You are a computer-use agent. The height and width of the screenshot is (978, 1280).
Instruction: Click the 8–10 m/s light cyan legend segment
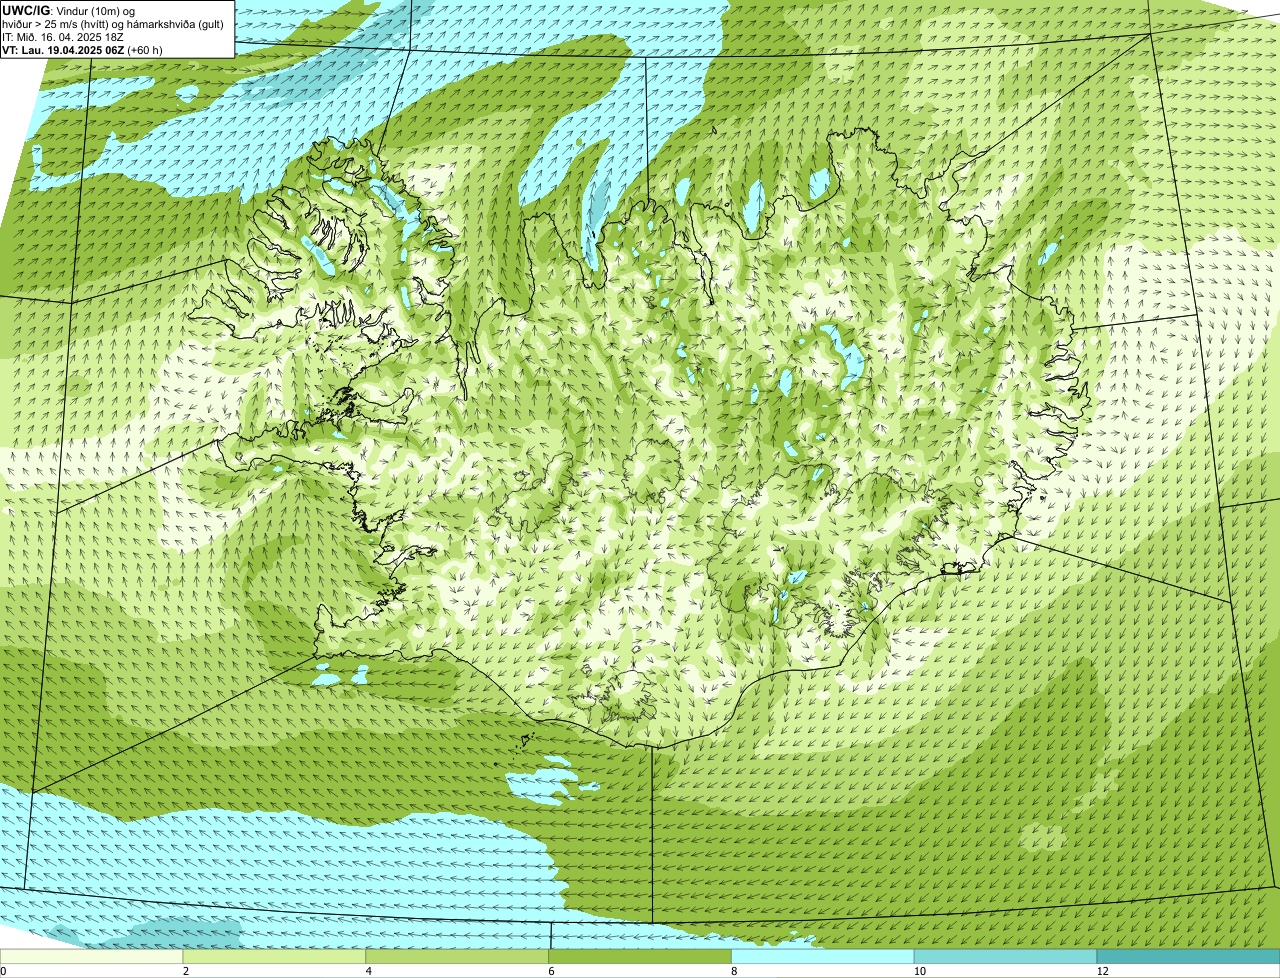pyautogui.click(x=824, y=956)
